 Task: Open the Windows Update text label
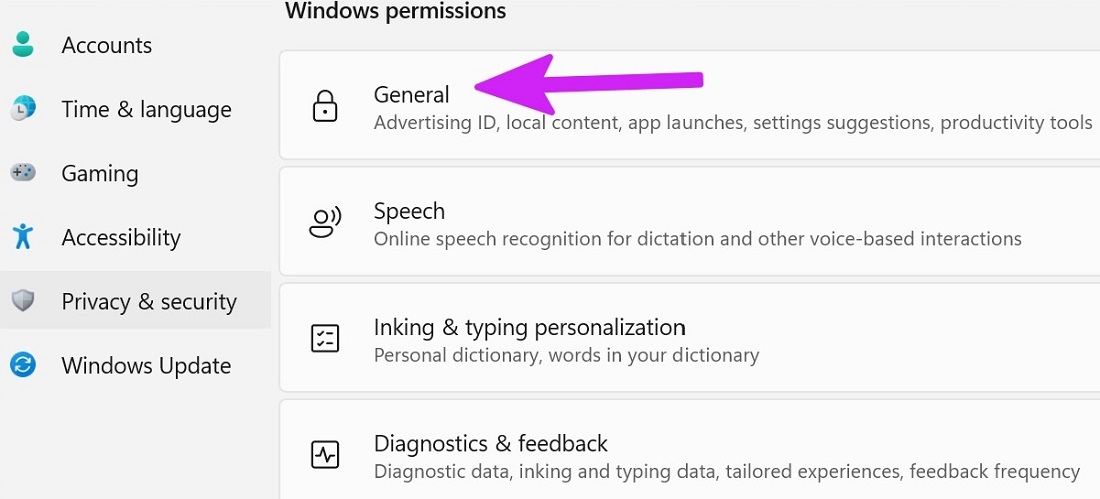click(x=146, y=365)
